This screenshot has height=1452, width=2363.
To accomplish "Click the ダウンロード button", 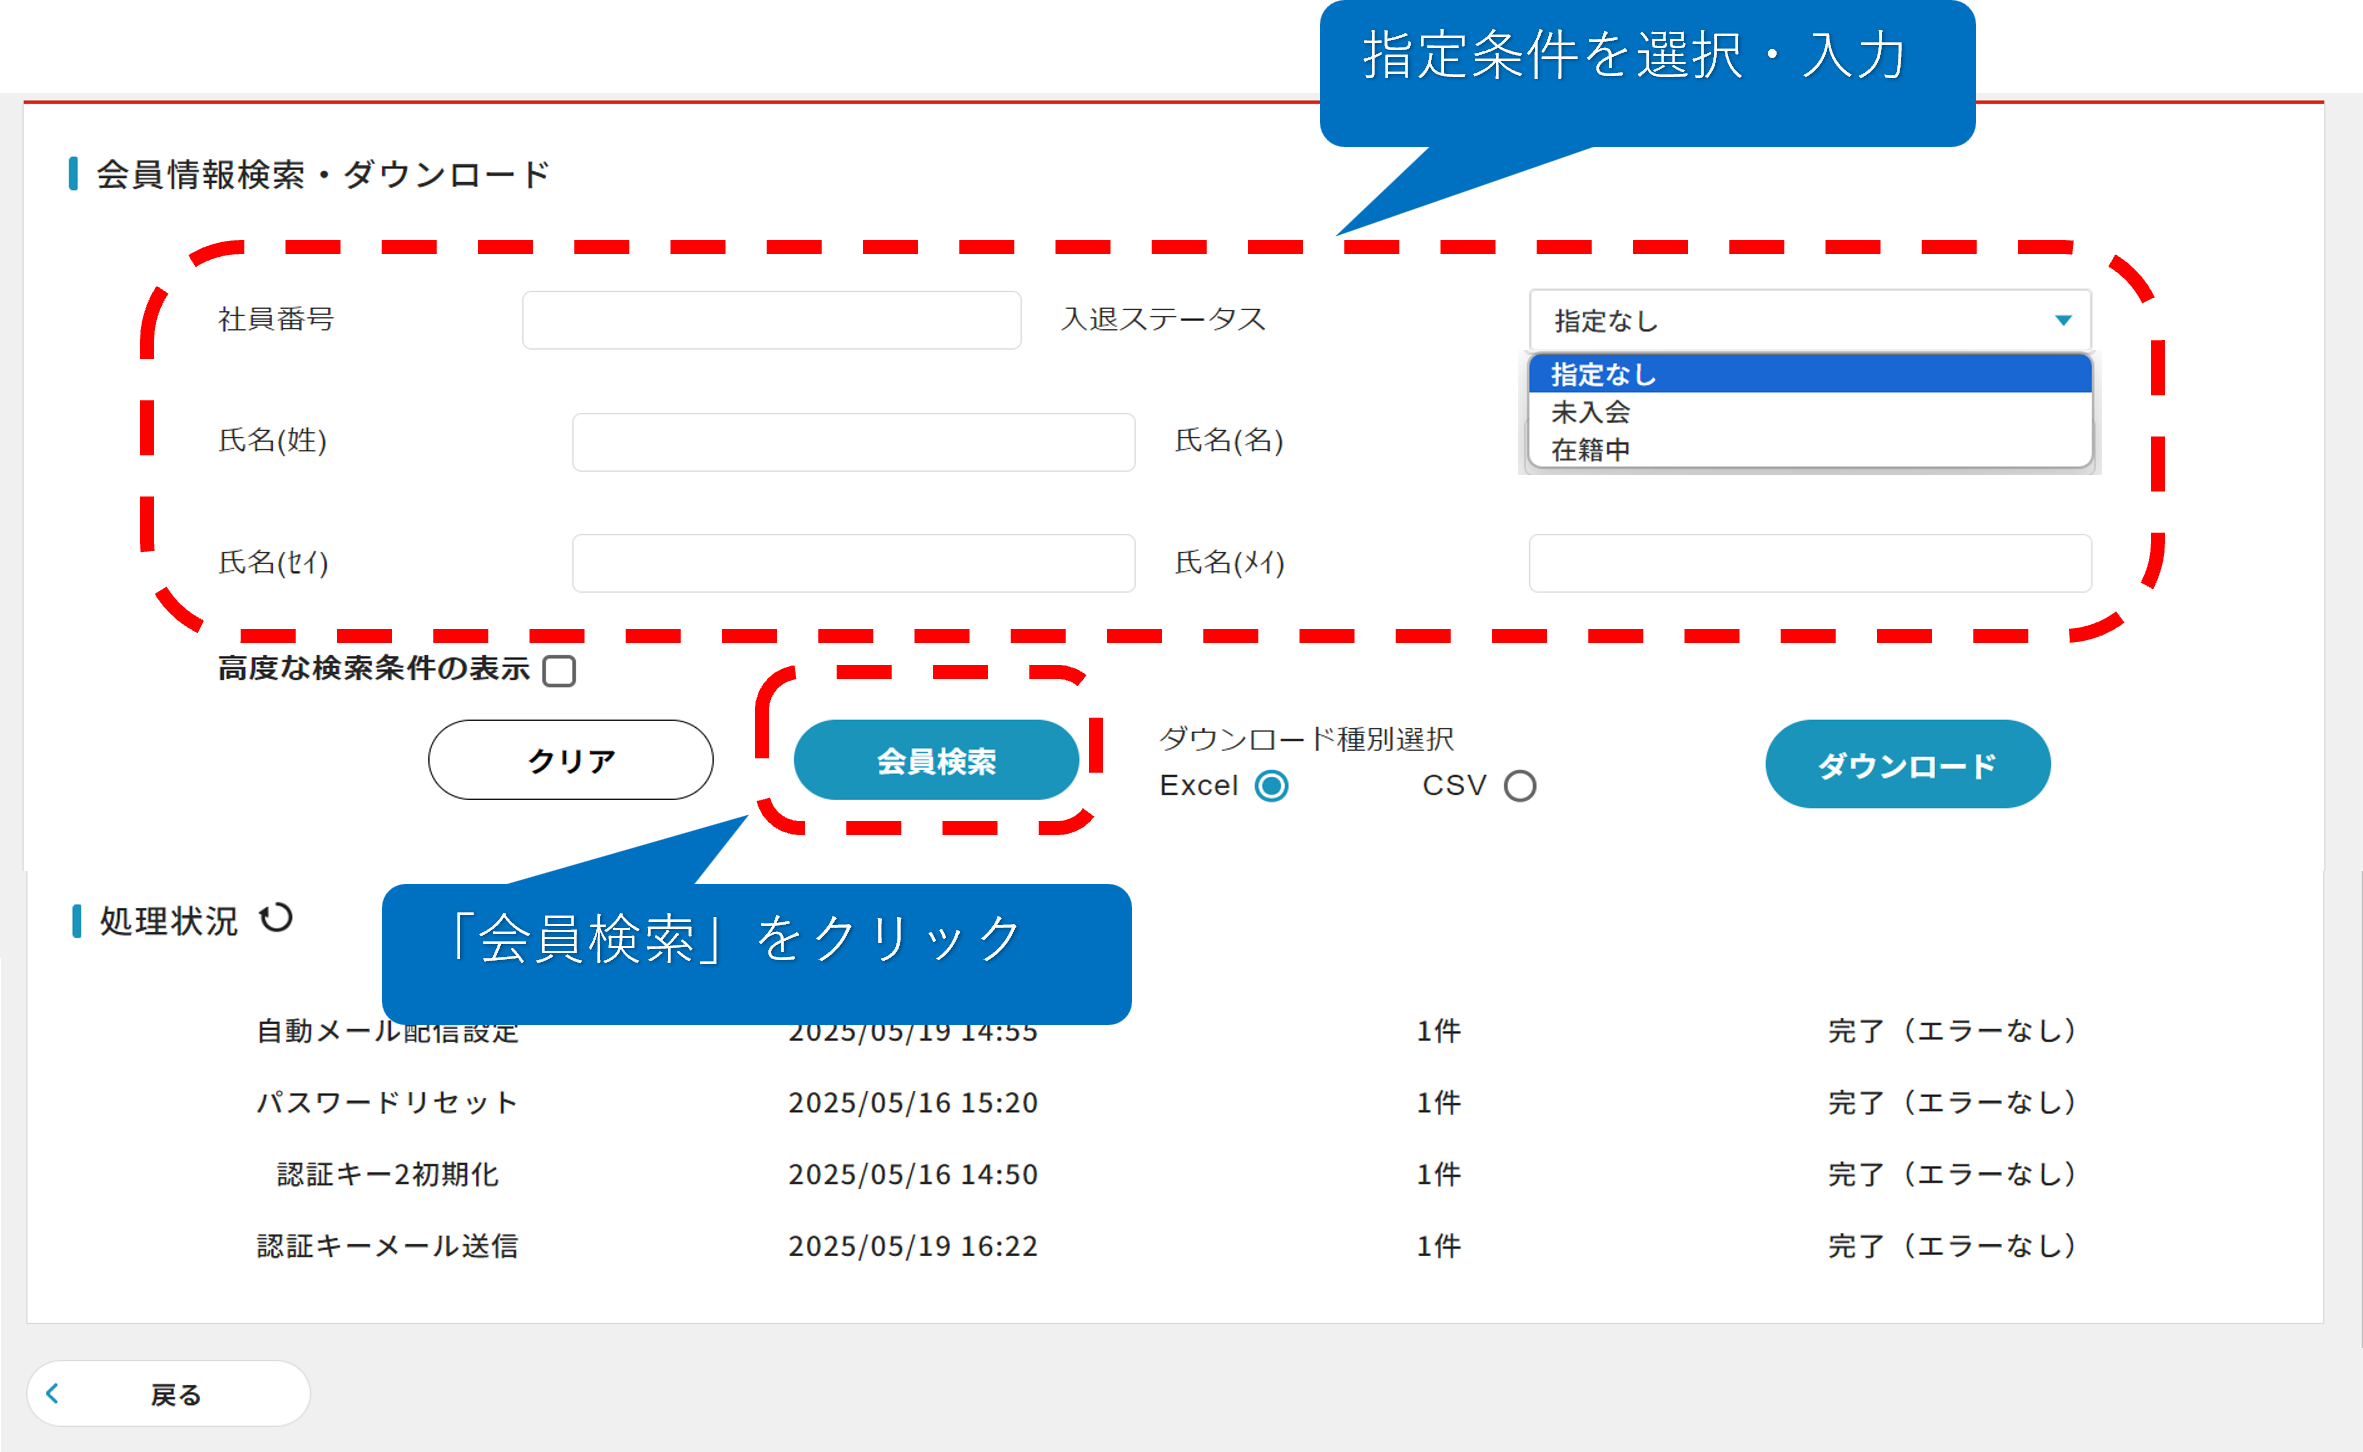I will point(1907,765).
